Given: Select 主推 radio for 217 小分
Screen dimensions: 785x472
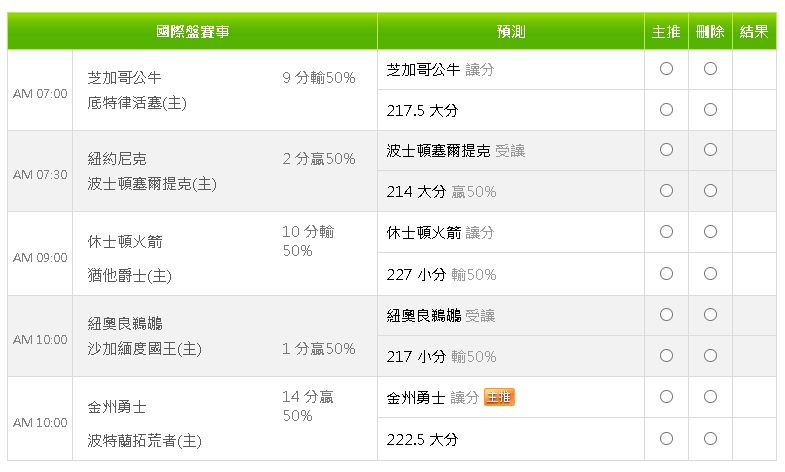Looking at the screenshot, I should (x=666, y=356).
